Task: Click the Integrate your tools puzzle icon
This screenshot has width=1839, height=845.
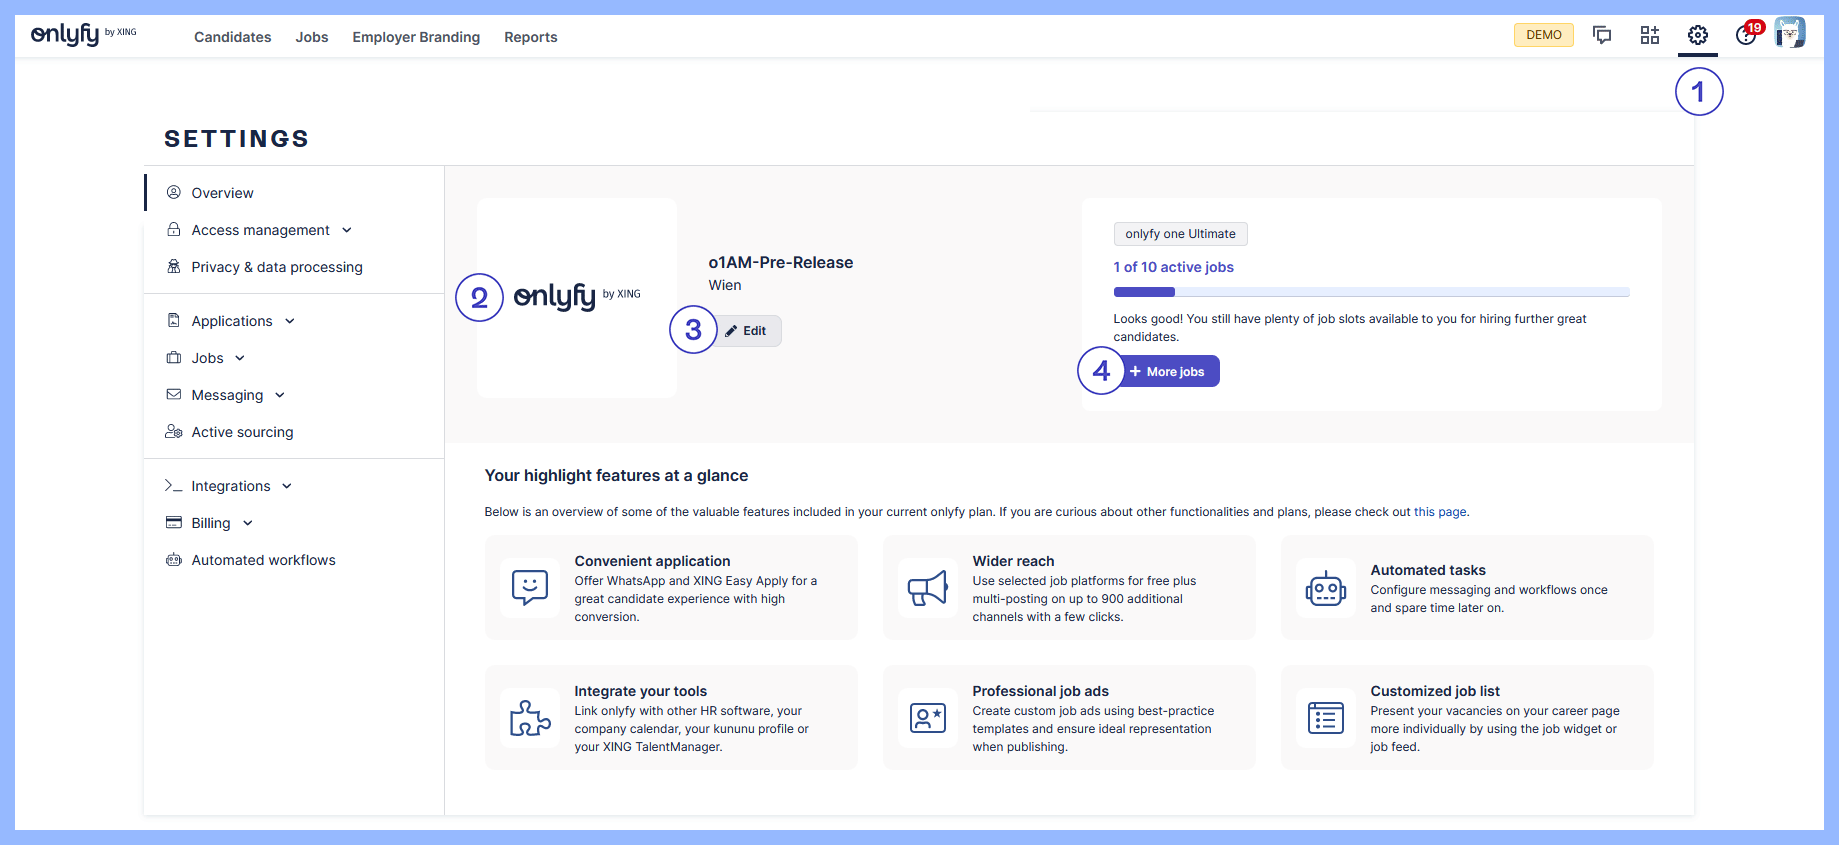Action: tap(529, 718)
